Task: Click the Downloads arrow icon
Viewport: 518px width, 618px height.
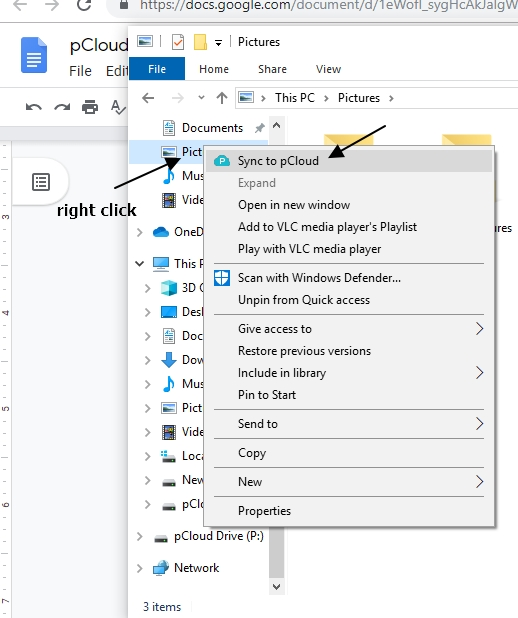Action: [x=169, y=360]
